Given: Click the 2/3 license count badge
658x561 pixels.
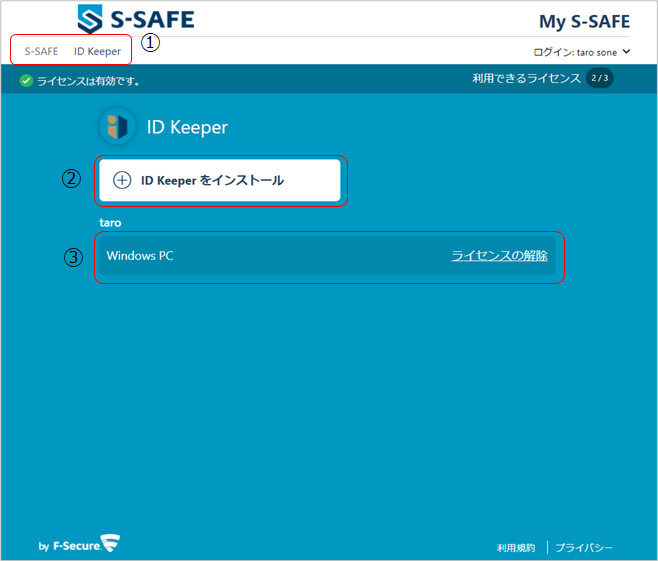Looking at the screenshot, I should 599,78.
